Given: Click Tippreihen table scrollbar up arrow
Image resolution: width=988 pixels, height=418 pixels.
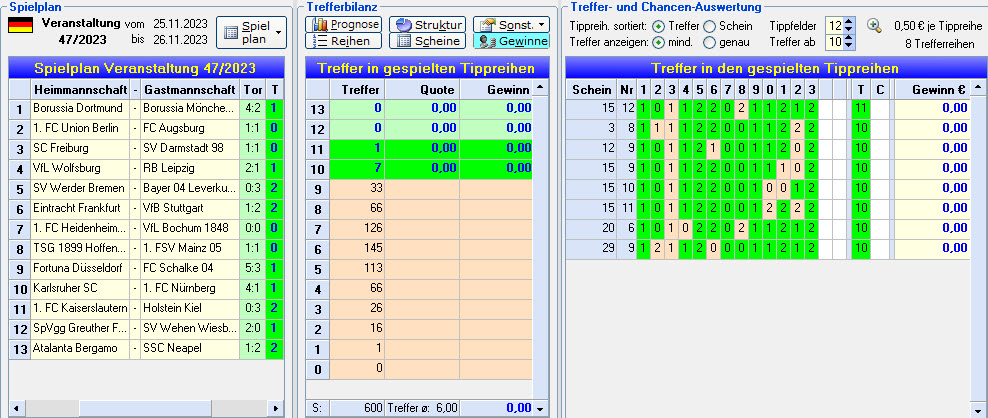Looking at the screenshot, I should (x=978, y=88).
